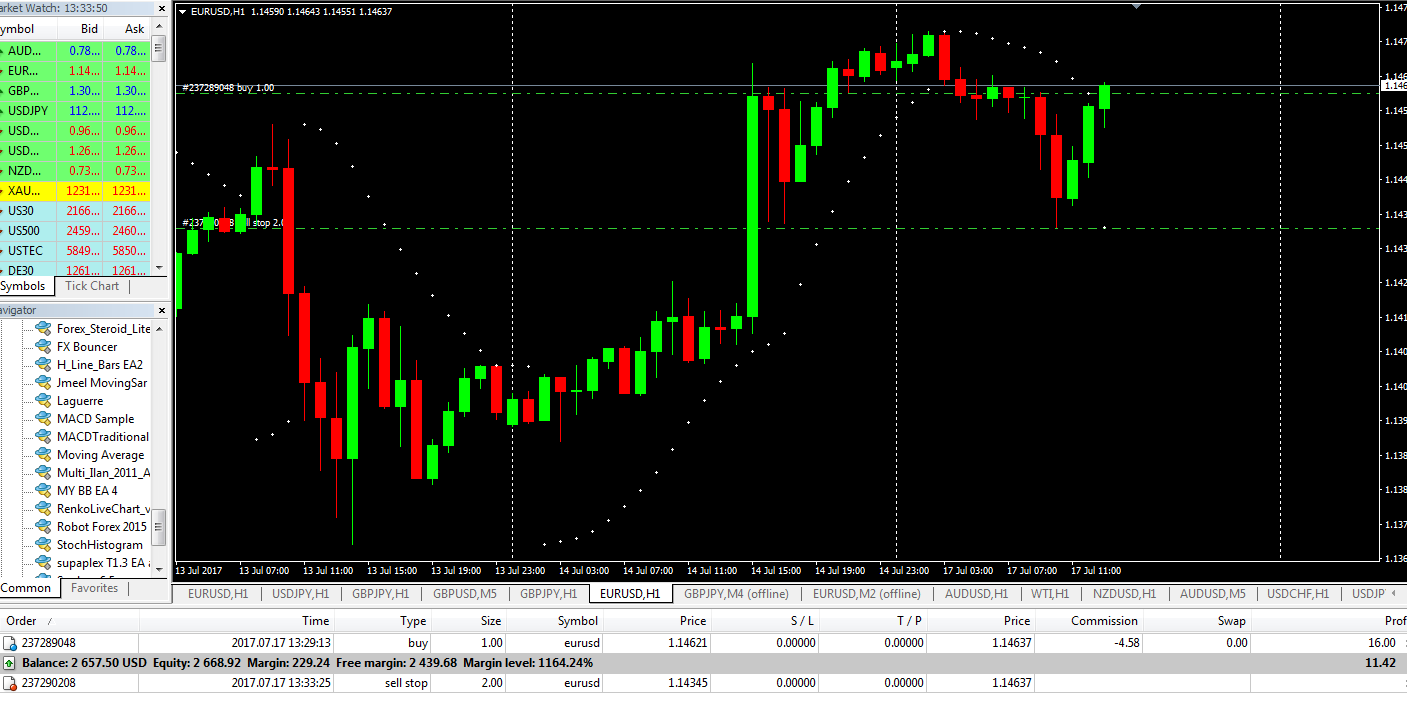Select the FX Bouncer expert advisor icon
Viewport: 1407px width, 703px height.
43,346
